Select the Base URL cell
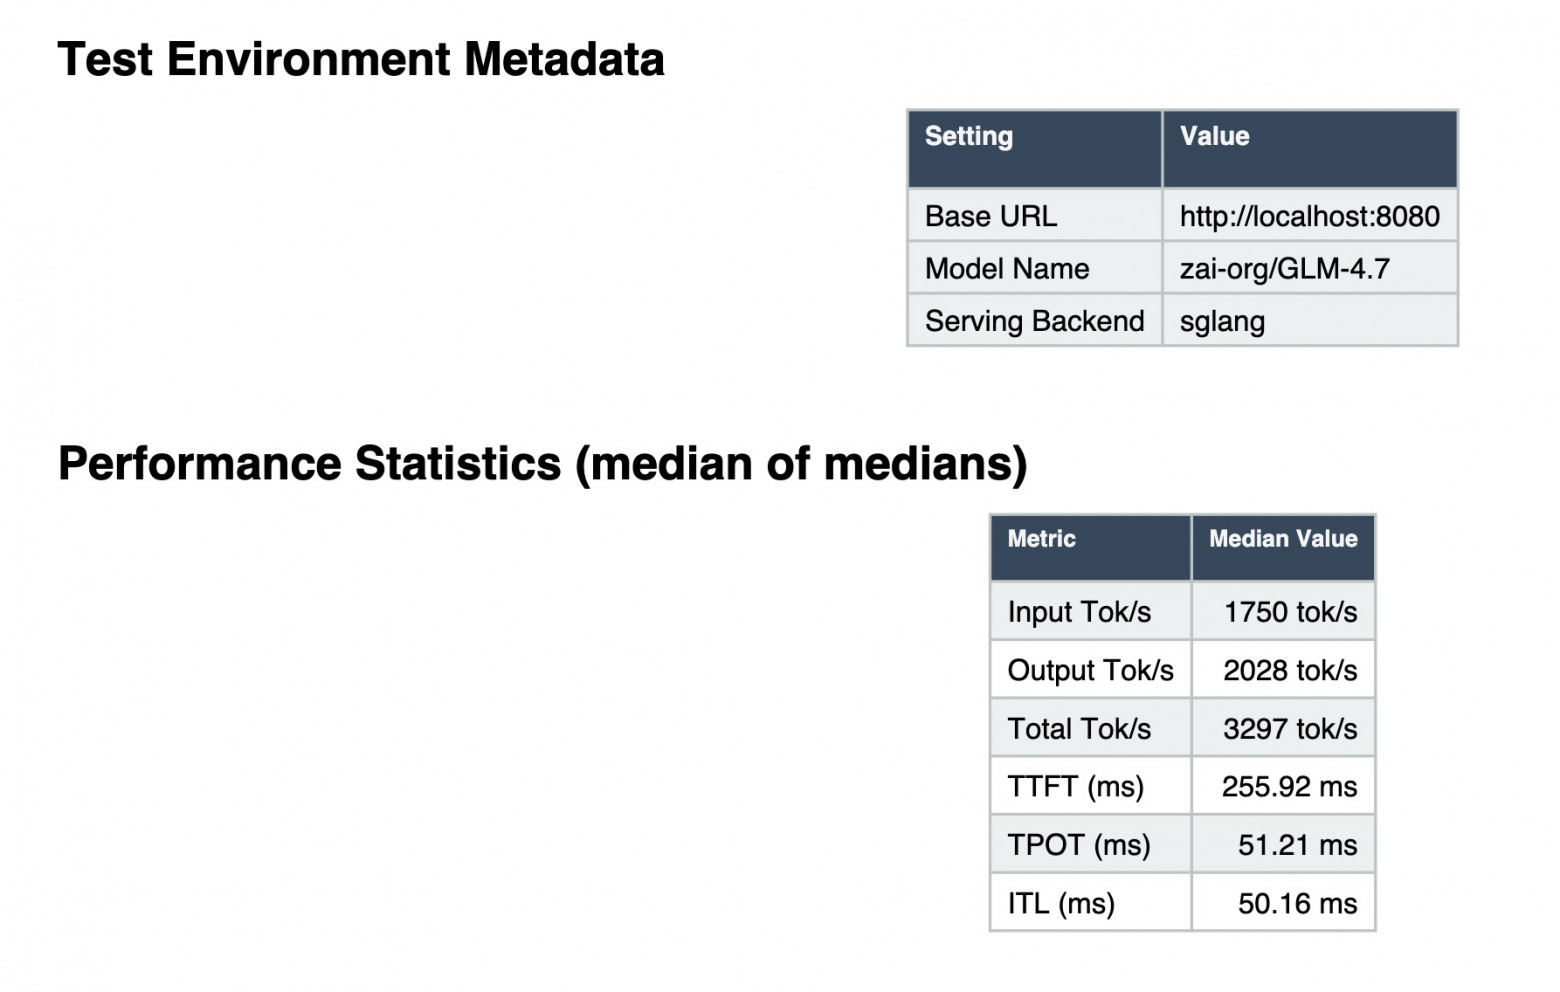This screenshot has height=992, width=1560. [x=991, y=216]
